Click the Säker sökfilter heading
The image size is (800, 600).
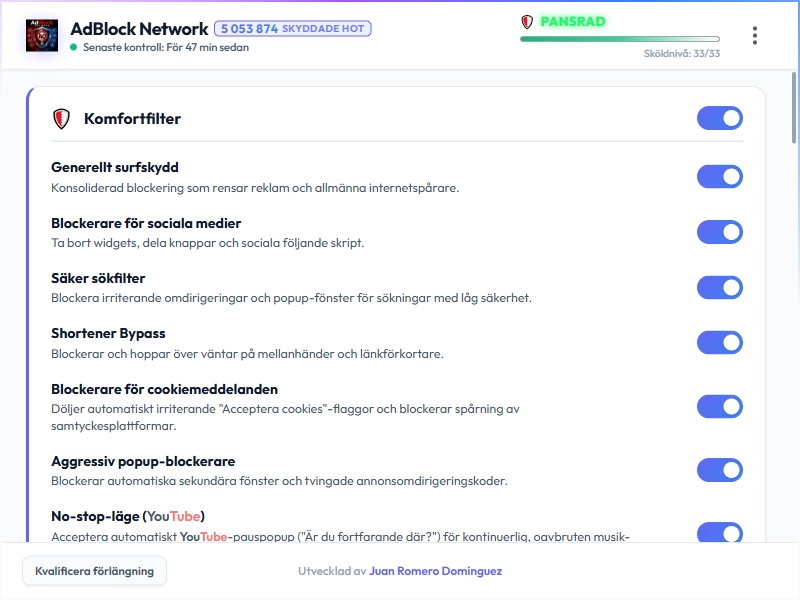[98, 278]
